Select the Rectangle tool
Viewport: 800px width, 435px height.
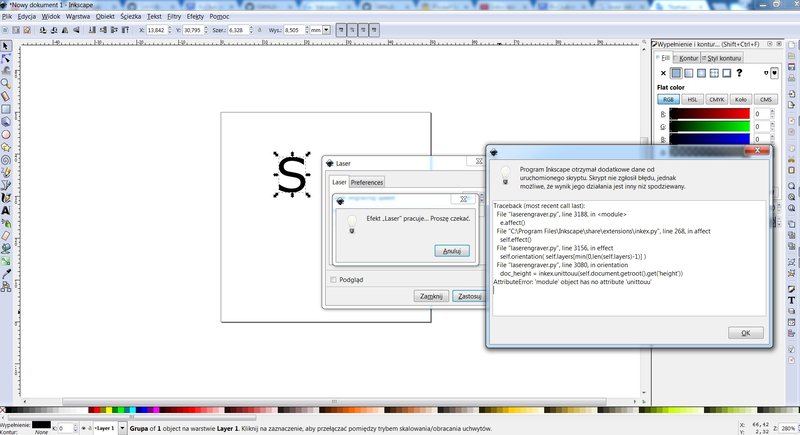[6, 109]
